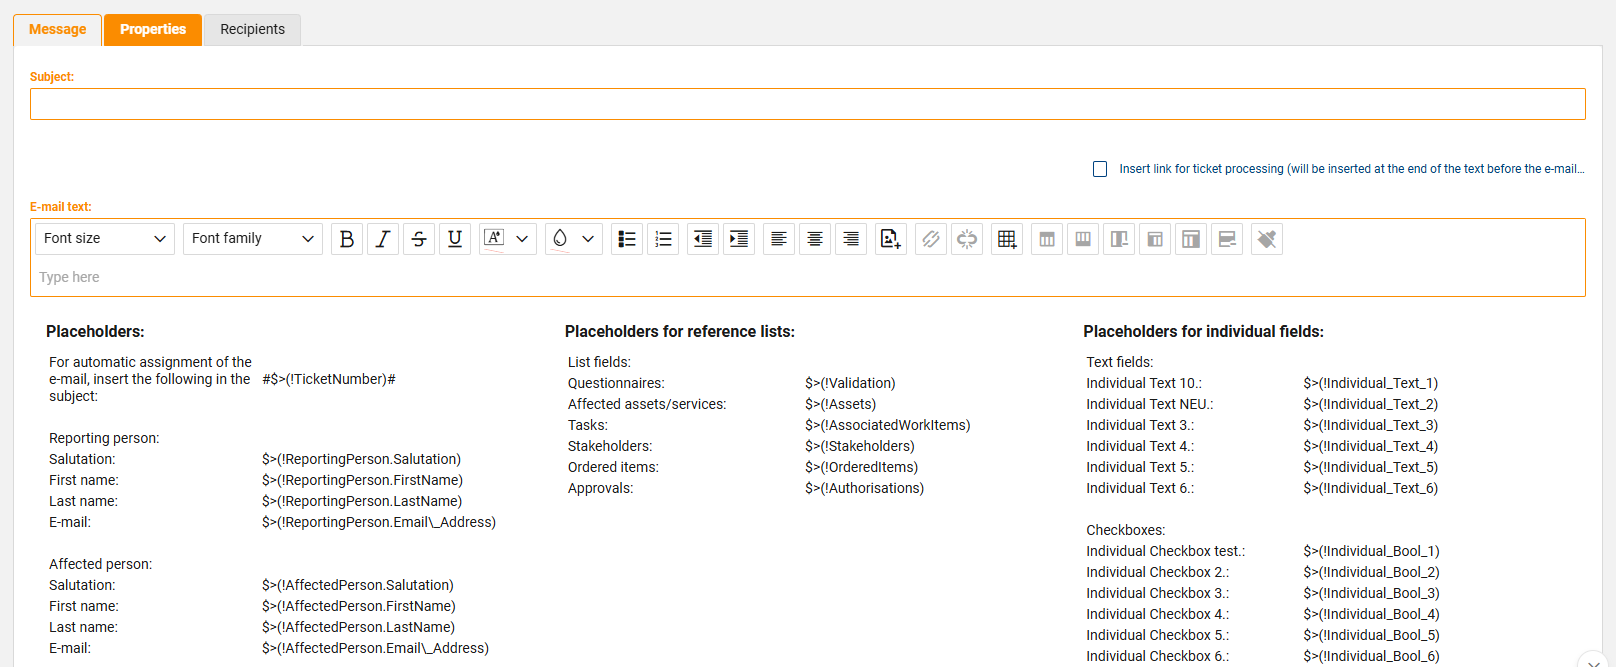Click the delete table row icon
Screen dimensions: 1616x667
point(1227,239)
